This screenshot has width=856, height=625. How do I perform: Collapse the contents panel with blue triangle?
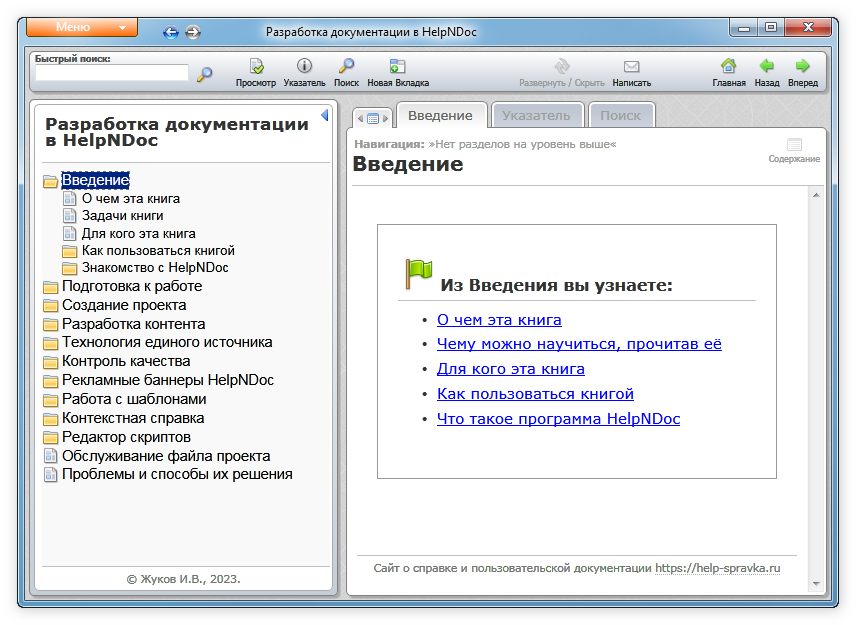(x=325, y=115)
